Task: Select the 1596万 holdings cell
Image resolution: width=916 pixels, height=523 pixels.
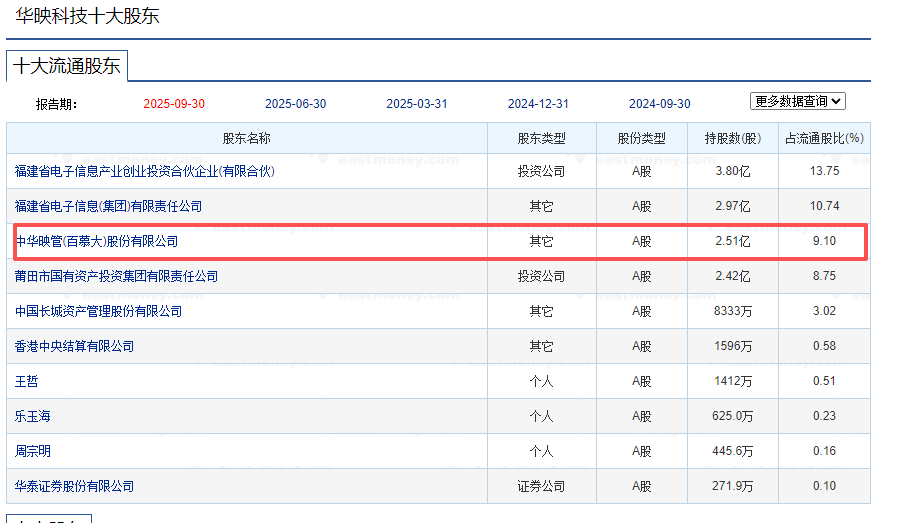Action: pos(733,347)
